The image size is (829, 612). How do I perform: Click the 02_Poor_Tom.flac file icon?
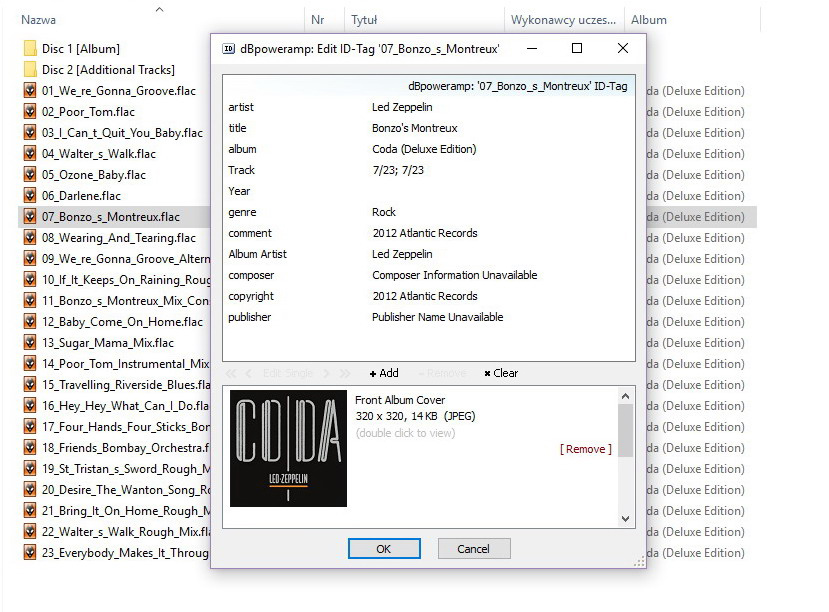[30, 112]
